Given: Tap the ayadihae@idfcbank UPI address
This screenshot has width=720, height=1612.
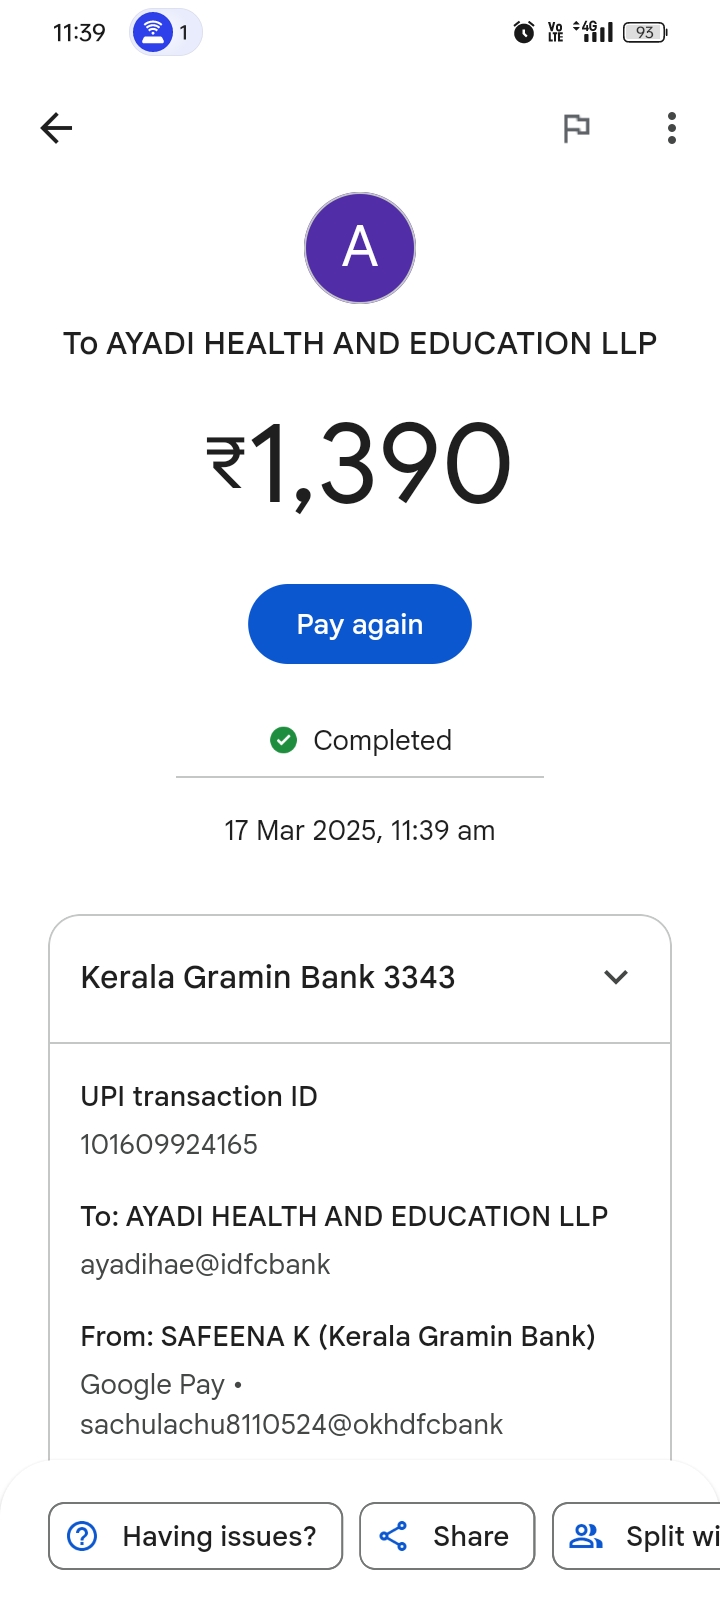Looking at the screenshot, I should click(205, 1264).
